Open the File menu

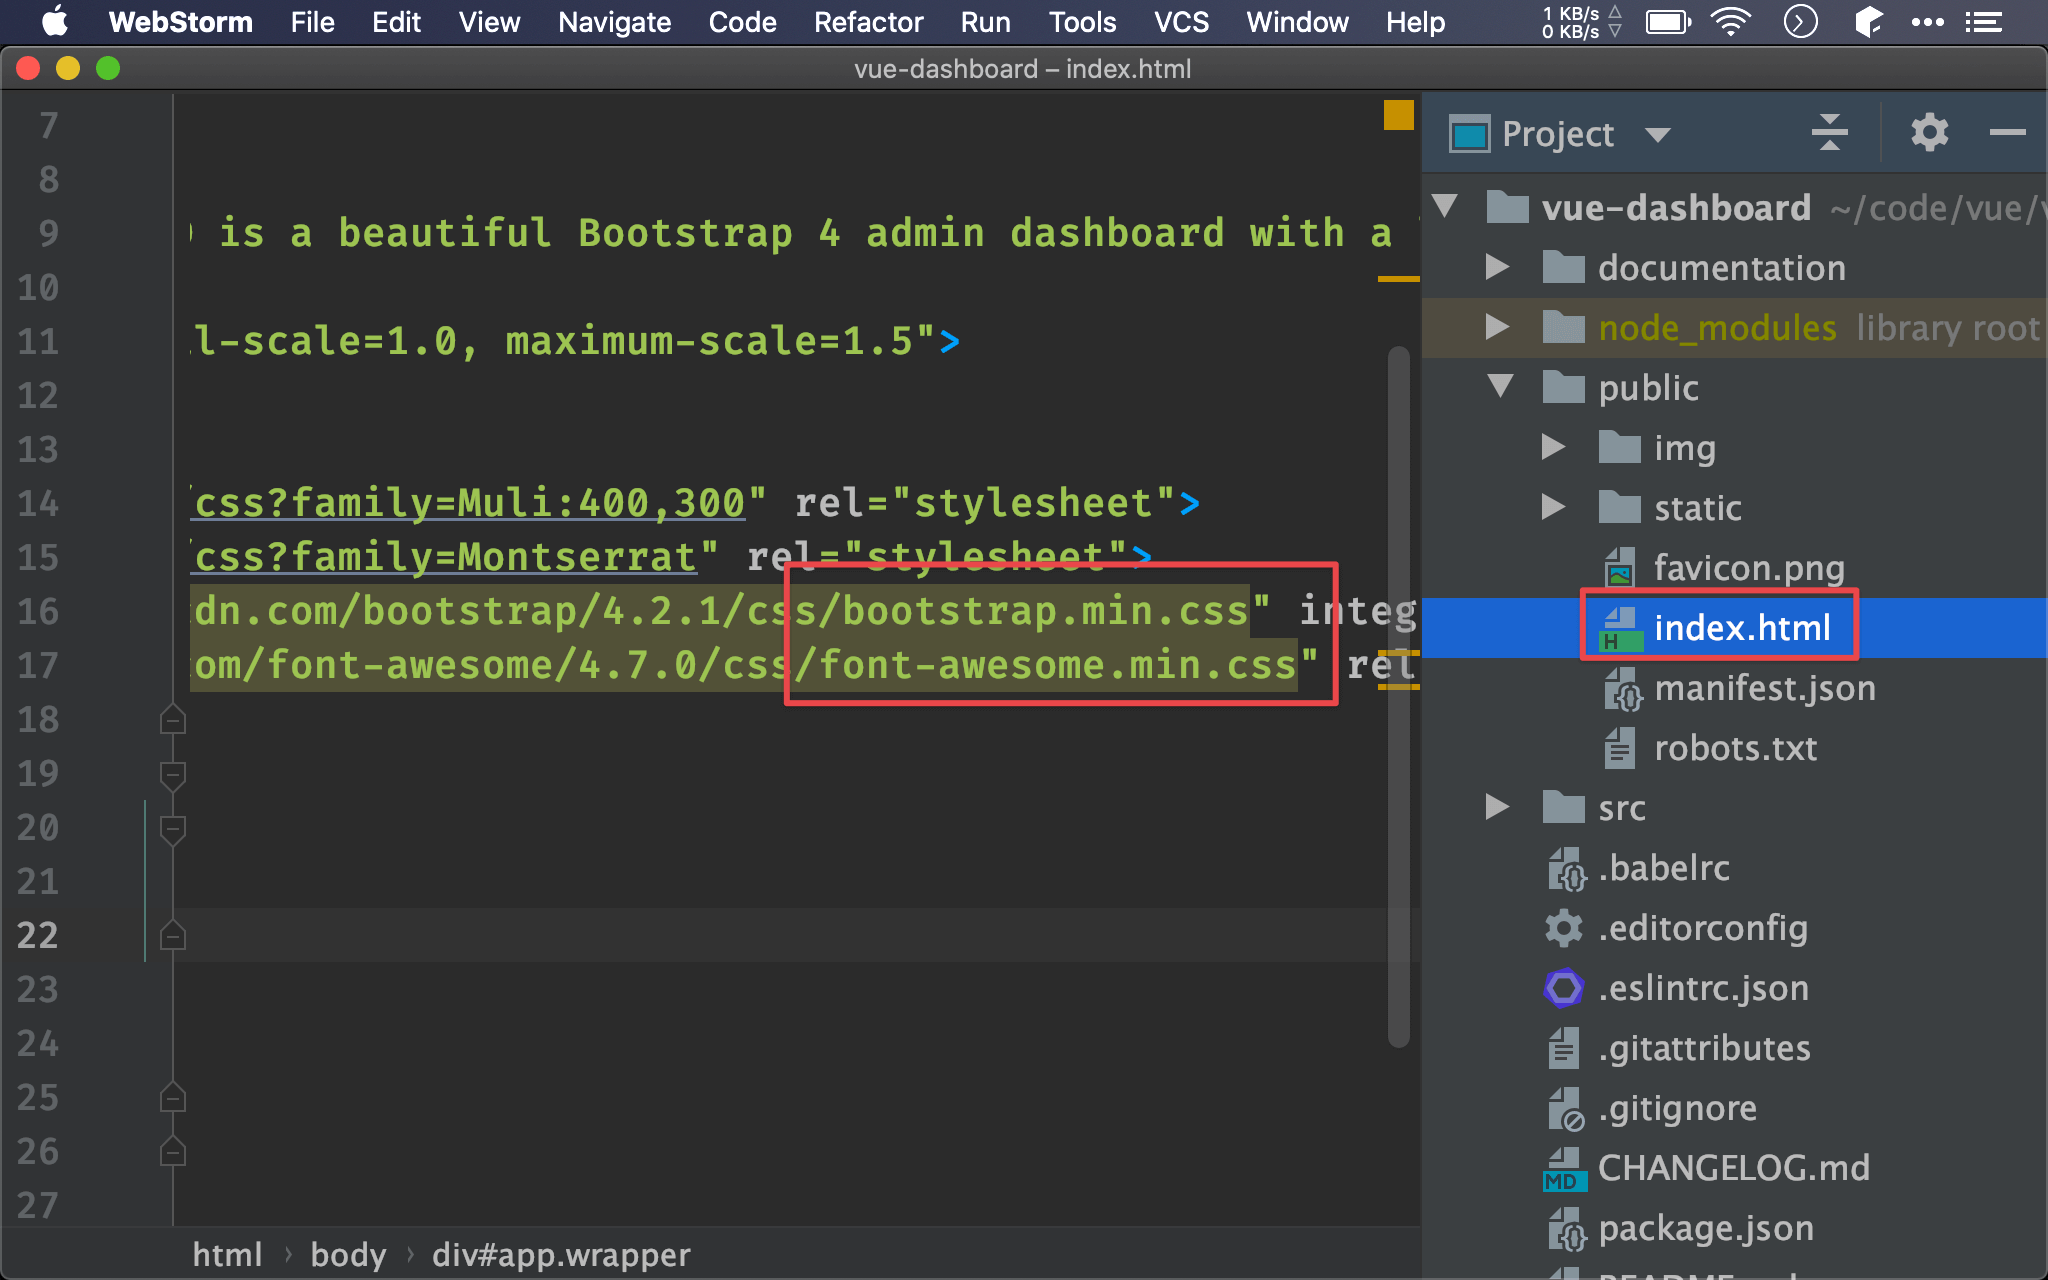click(x=312, y=22)
